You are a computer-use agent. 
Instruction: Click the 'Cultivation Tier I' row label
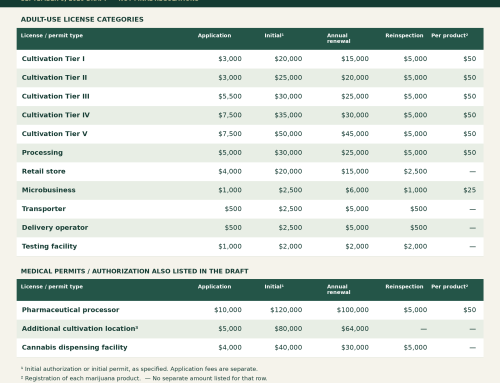[53, 59]
